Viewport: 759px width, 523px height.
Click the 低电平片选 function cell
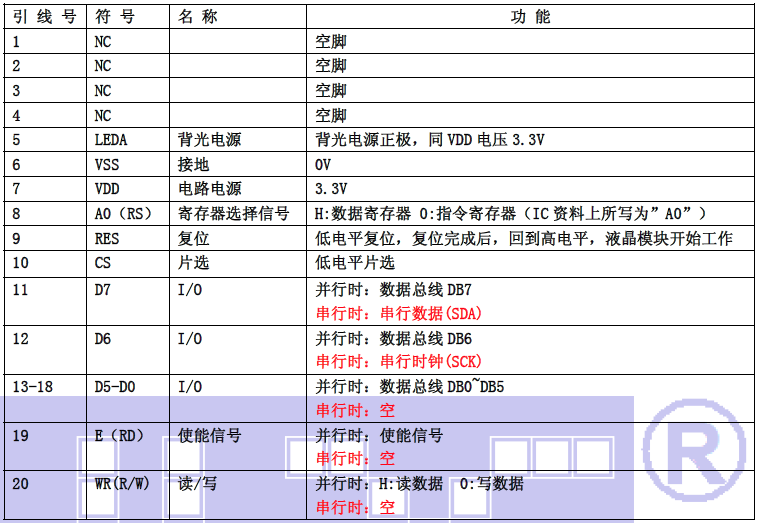click(355, 263)
